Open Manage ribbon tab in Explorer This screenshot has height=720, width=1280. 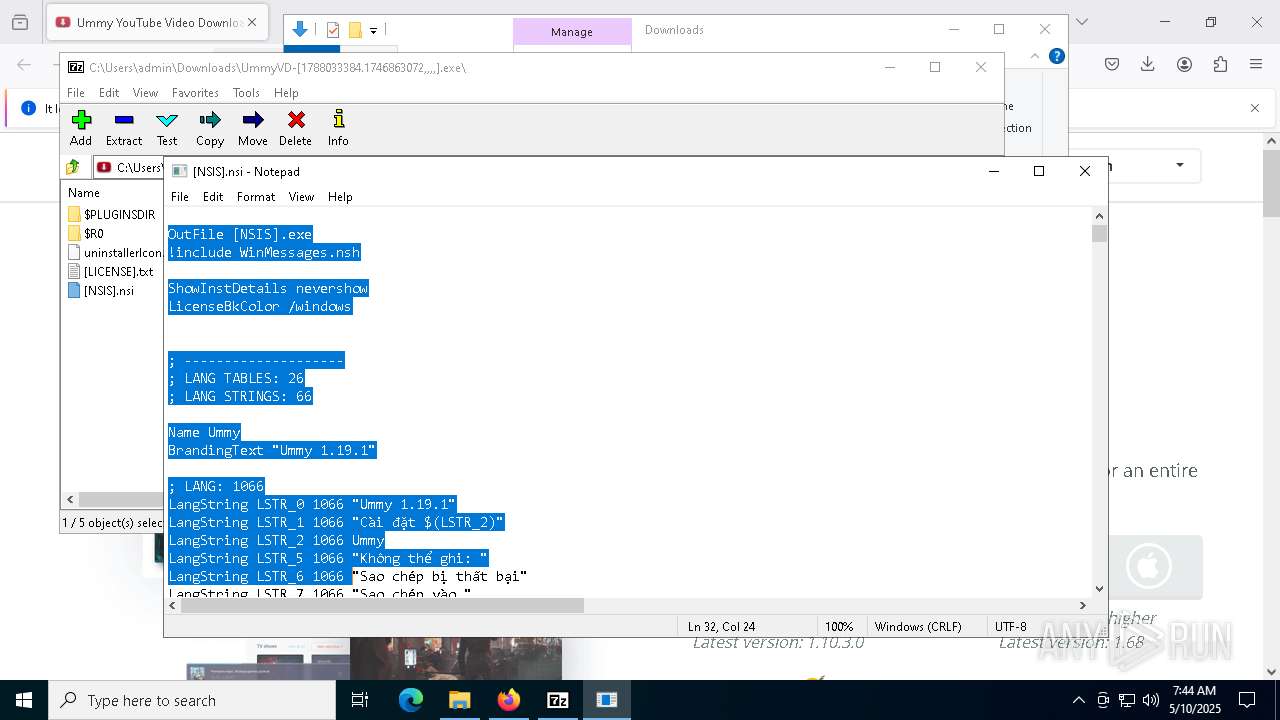pyautogui.click(x=572, y=32)
